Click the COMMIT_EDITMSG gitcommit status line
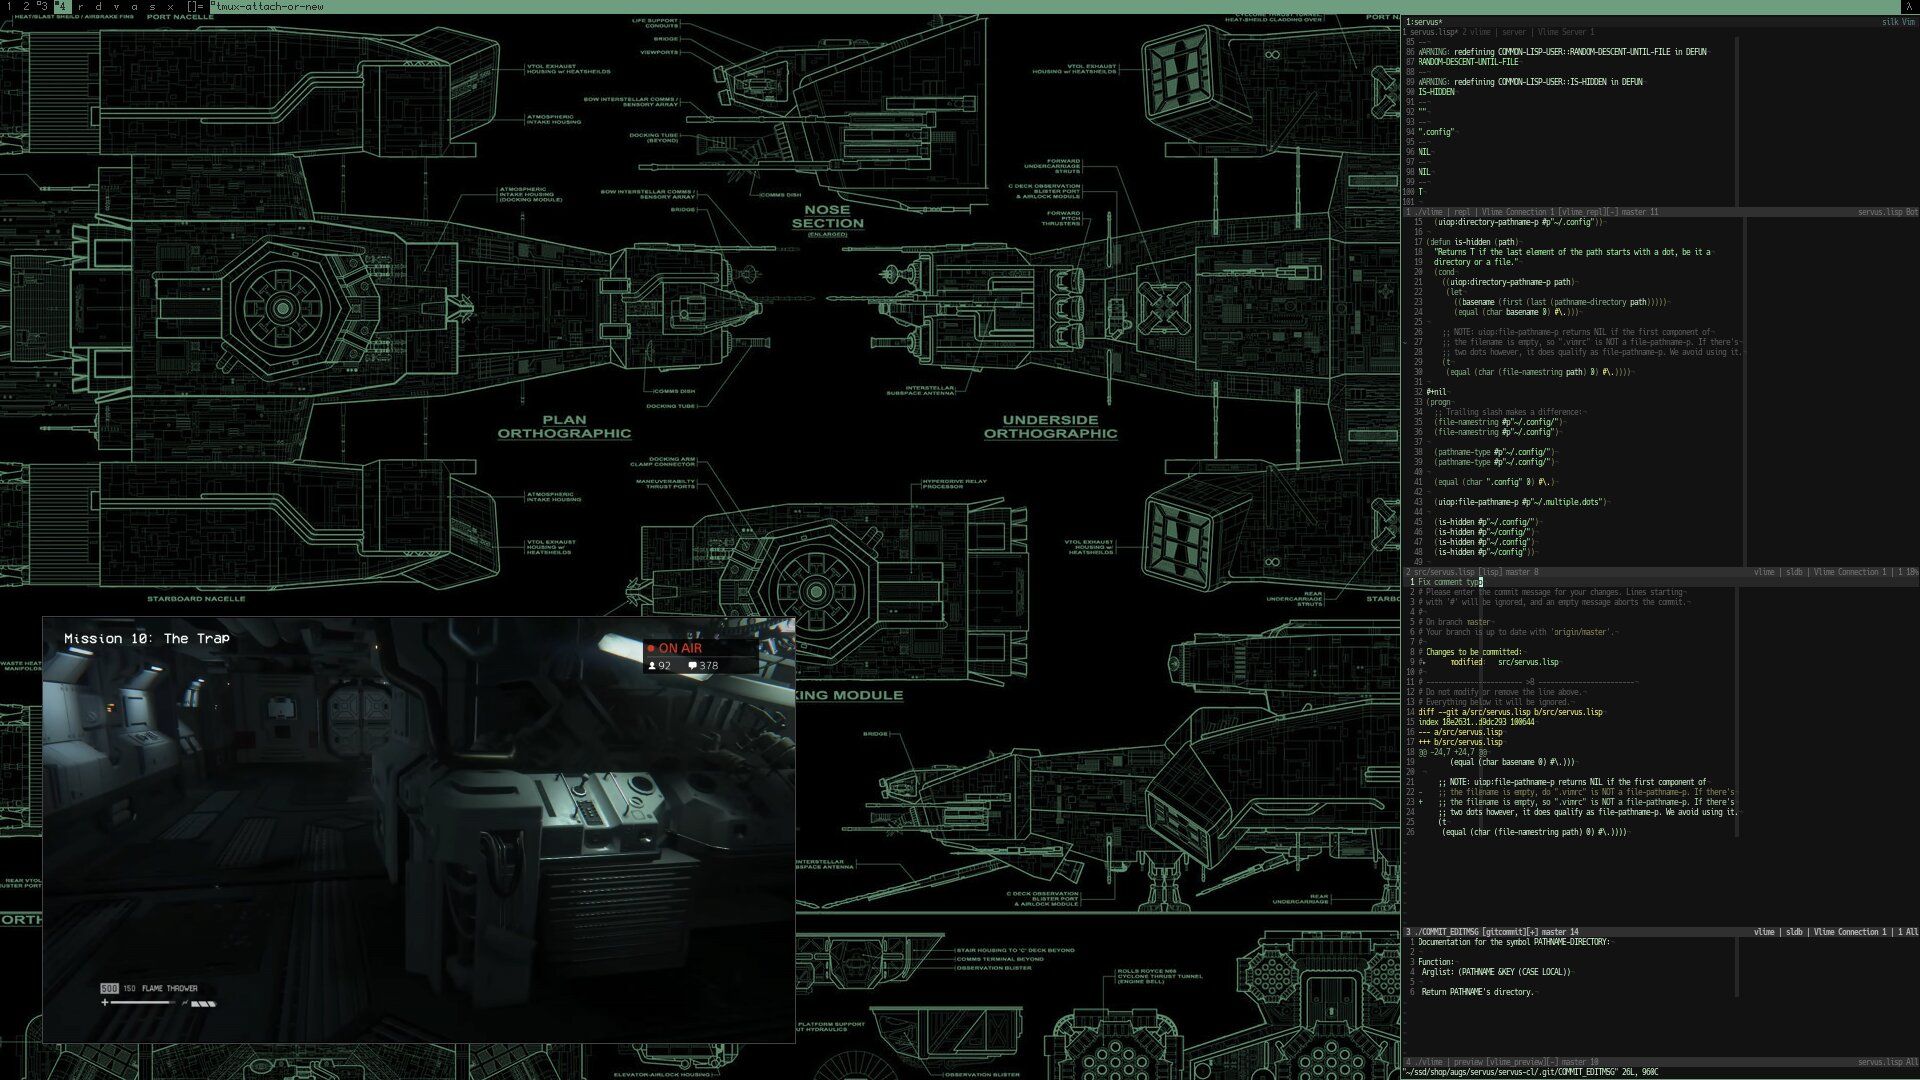The width and height of the screenshot is (1920, 1080). tap(1660, 932)
